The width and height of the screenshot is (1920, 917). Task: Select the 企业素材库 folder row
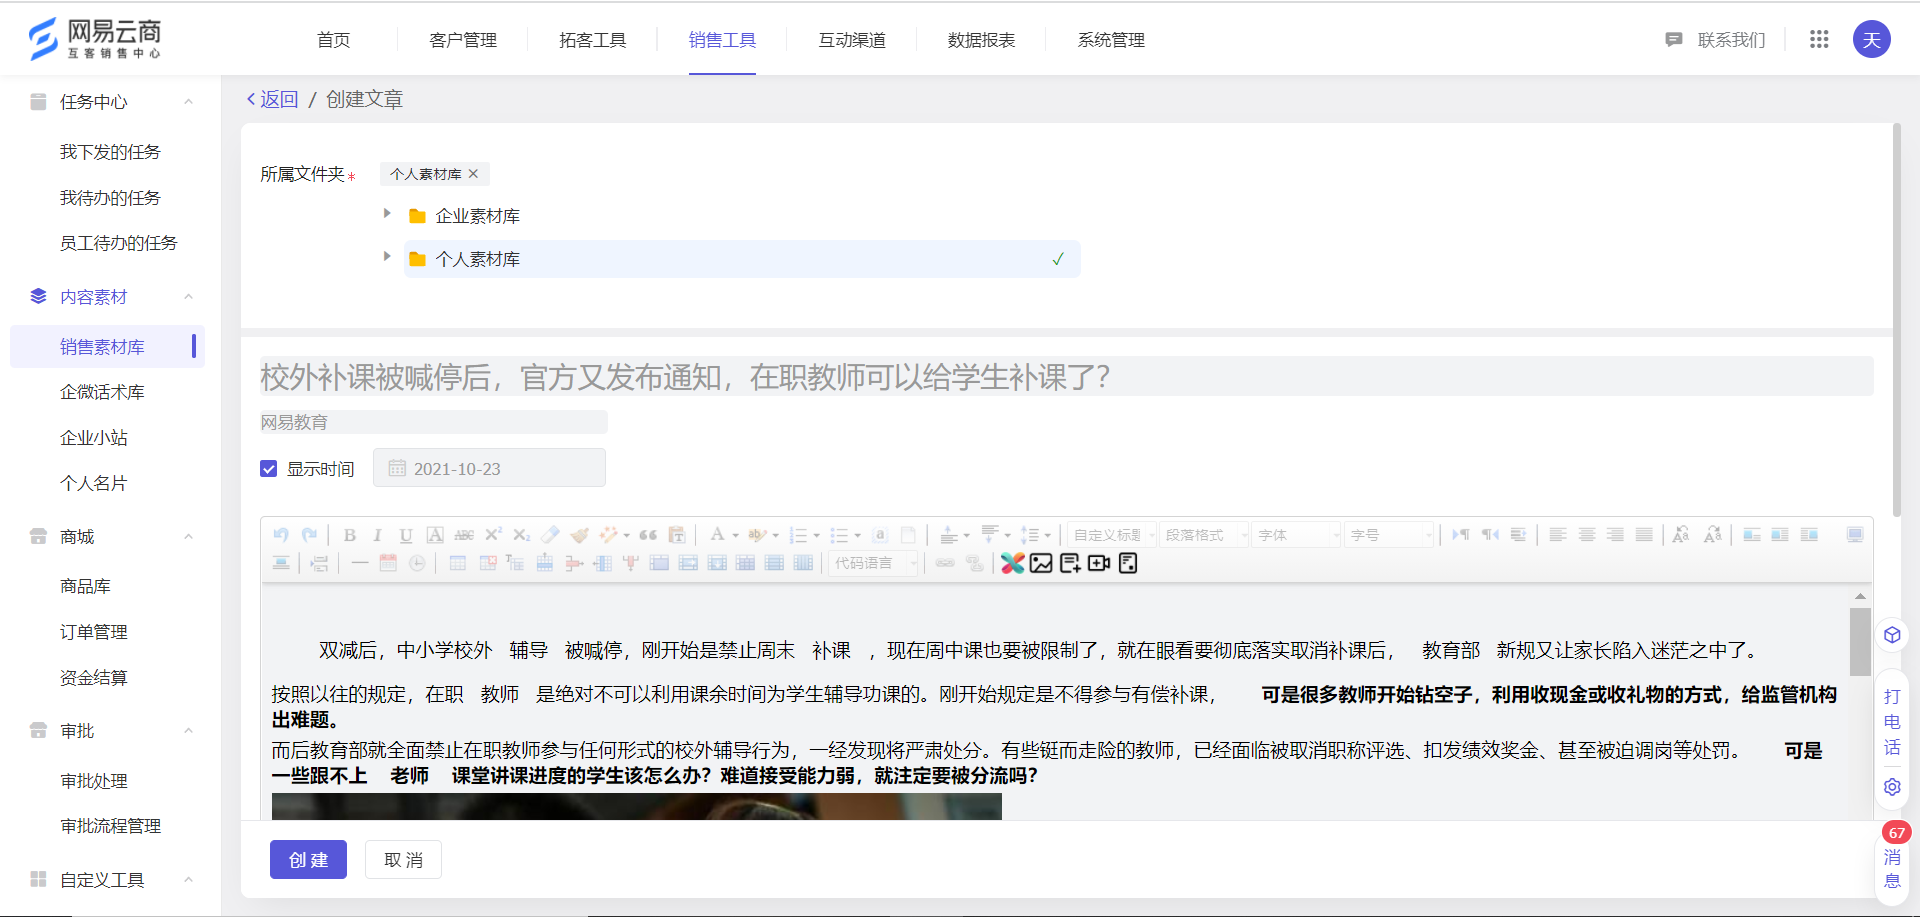point(742,216)
